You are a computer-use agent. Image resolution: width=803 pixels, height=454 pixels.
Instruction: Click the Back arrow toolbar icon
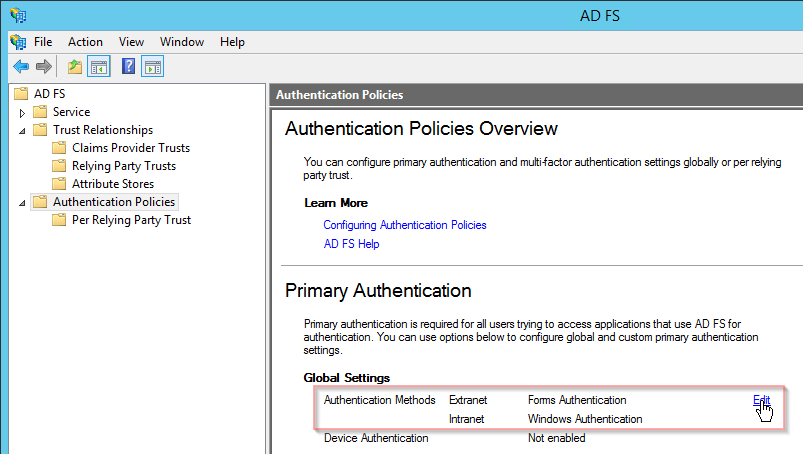pyautogui.click(x=21, y=67)
